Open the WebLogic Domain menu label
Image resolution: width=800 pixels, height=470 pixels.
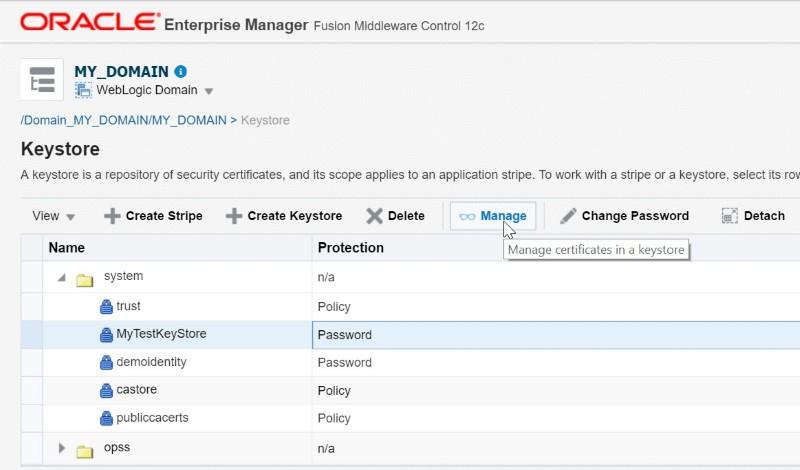[147, 90]
